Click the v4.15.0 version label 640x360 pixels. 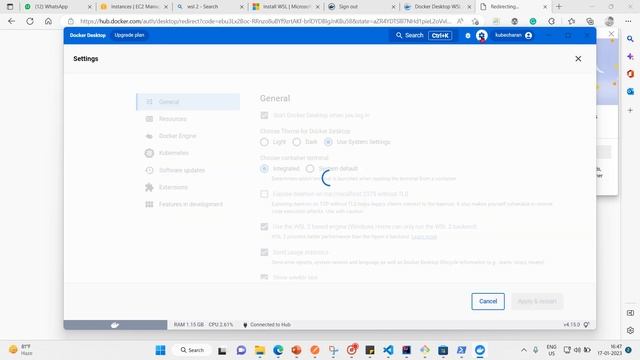point(571,325)
